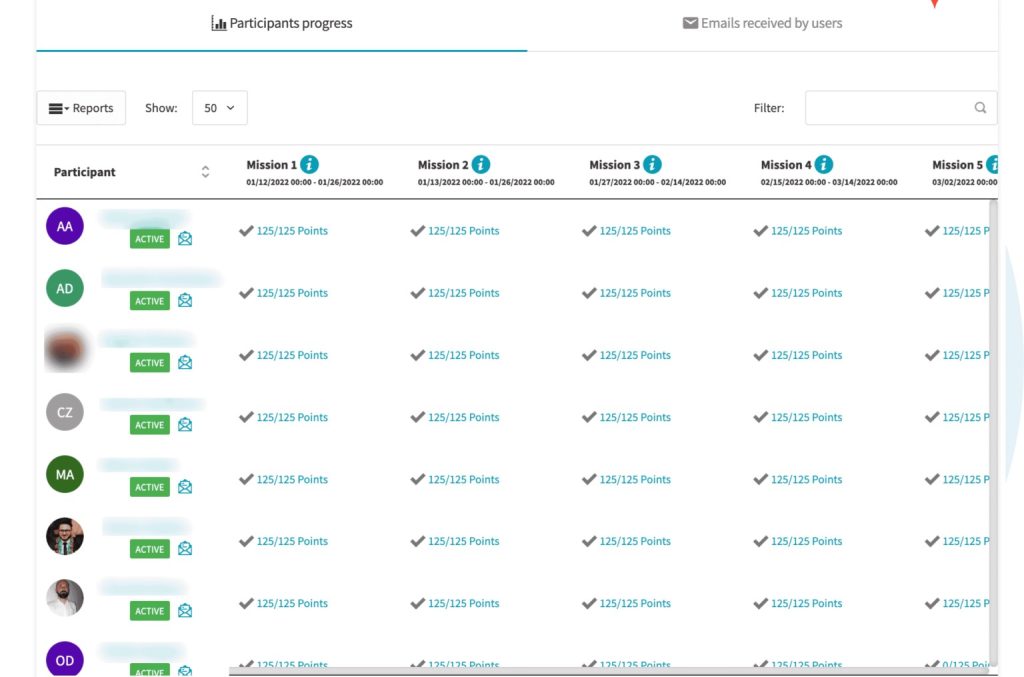Open Mission 3 info icon
This screenshot has width=1024, height=677.
(x=652, y=165)
